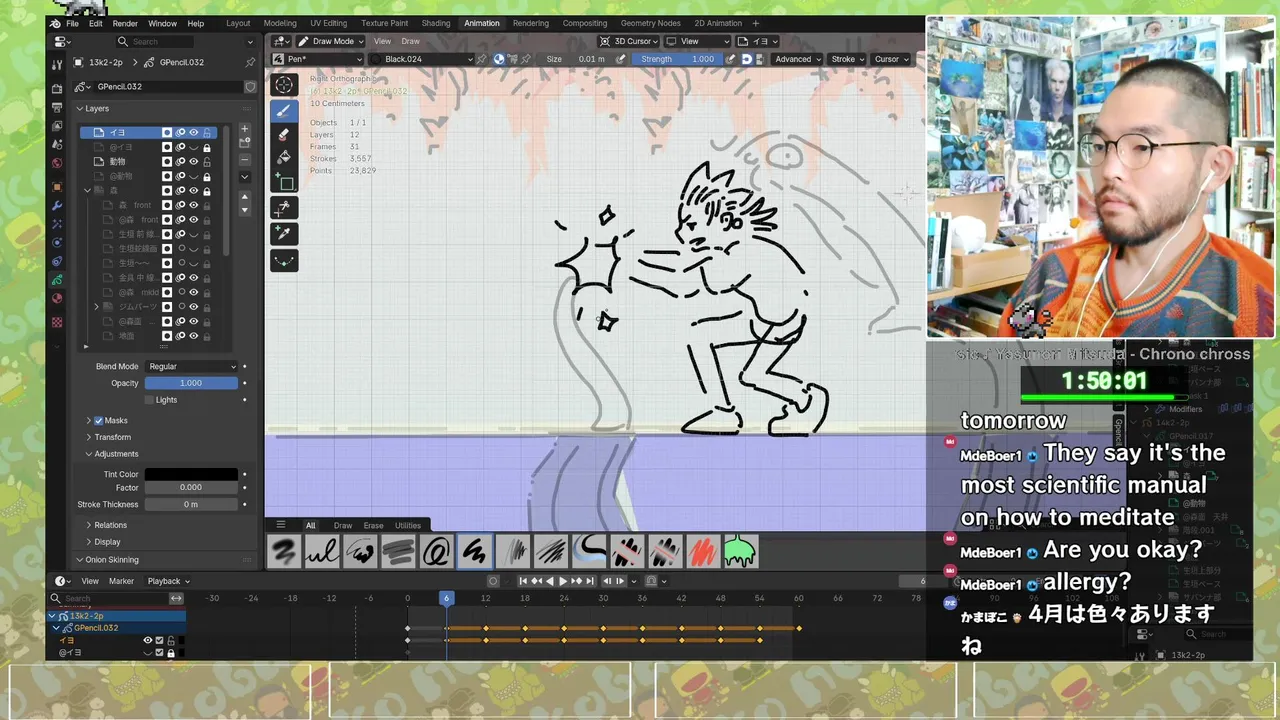The image size is (1280, 720).
Task: Toggle mask for the イヨ layer
Action: pos(167,132)
